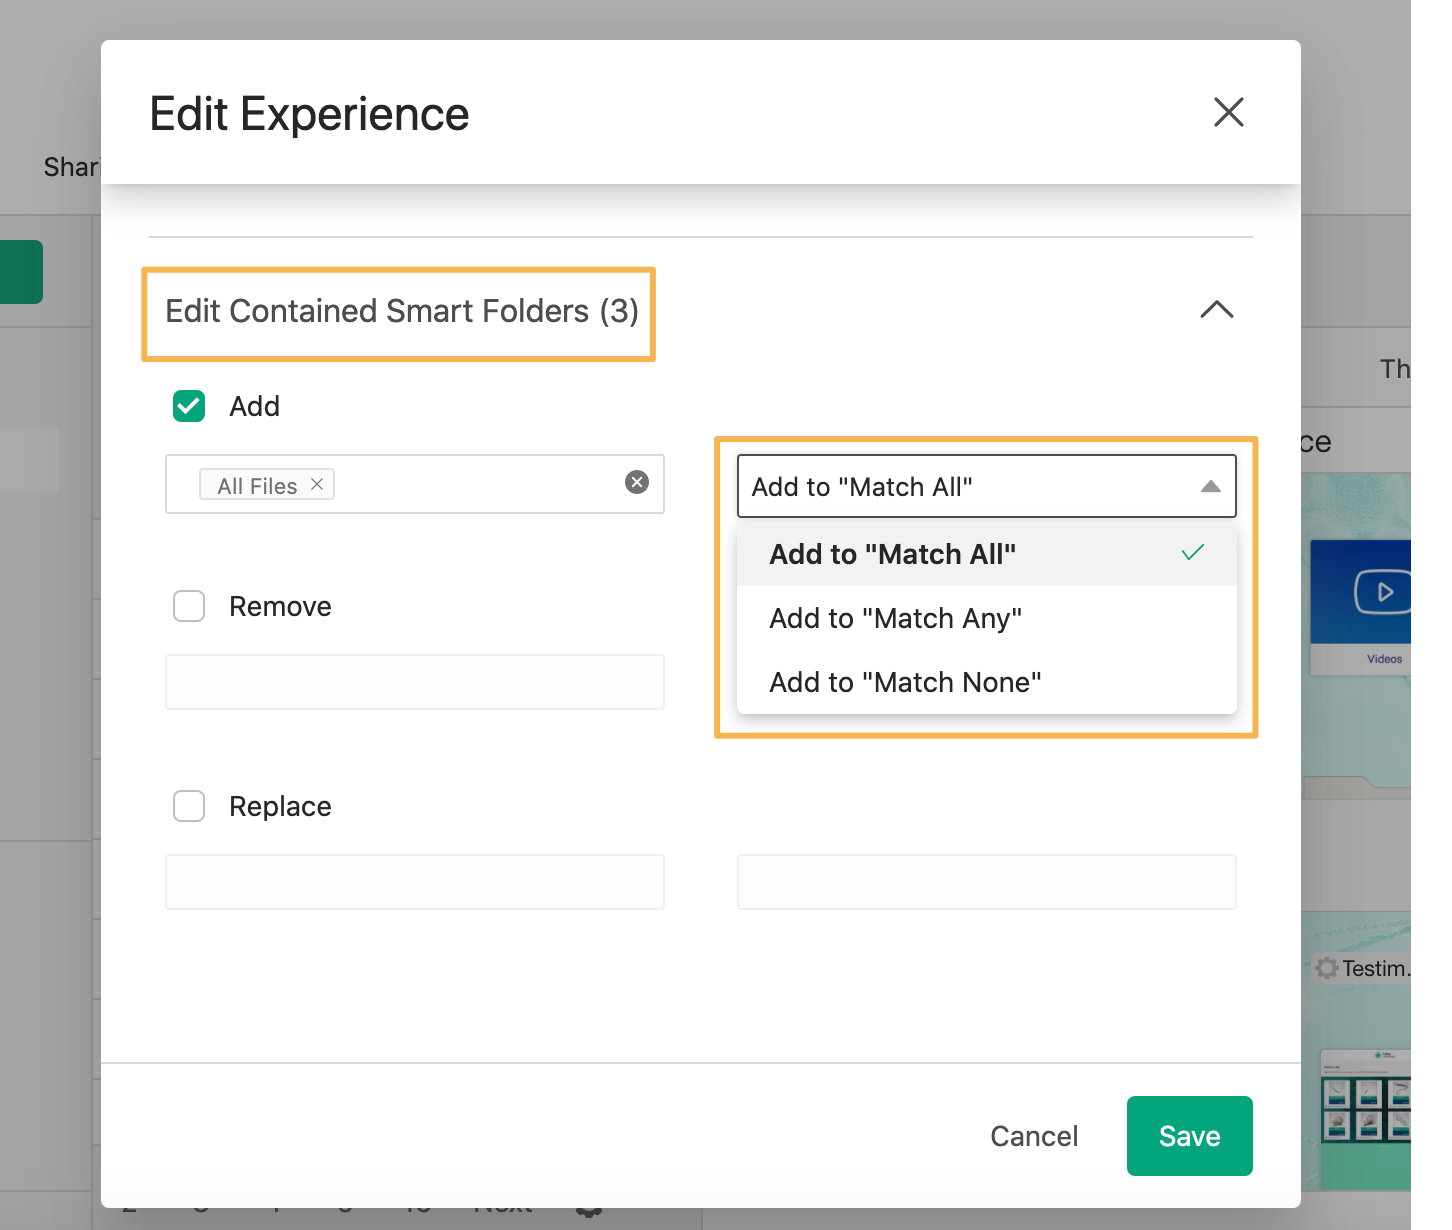Select Add to "Match None" option
The image size is (1452, 1230).
pyautogui.click(x=987, y=682)
